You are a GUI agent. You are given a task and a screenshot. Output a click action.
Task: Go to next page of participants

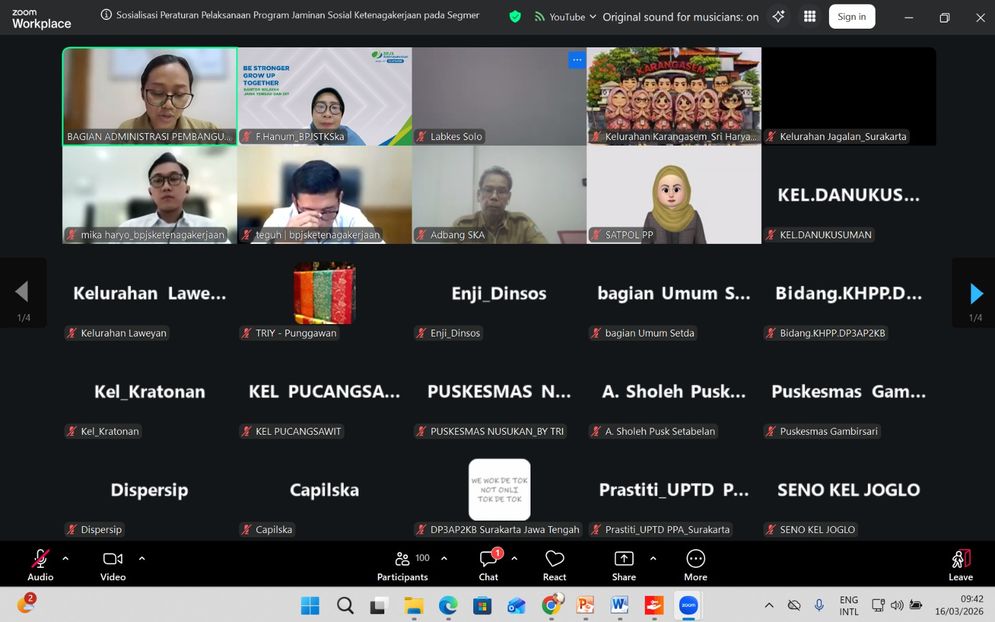tap(976, 293)
